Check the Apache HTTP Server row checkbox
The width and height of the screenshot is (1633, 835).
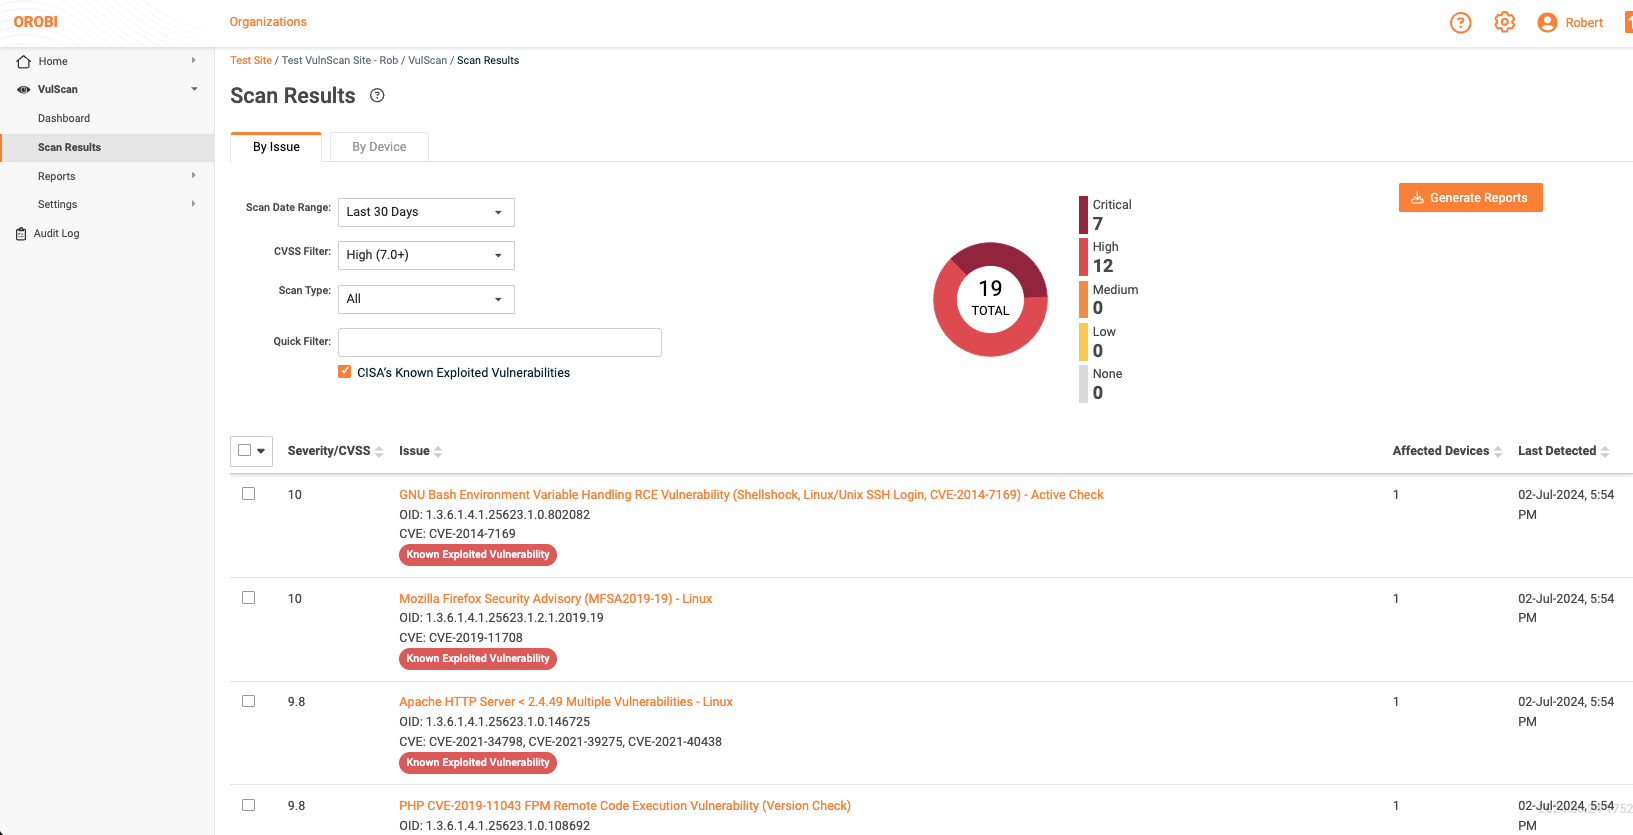click(x=249, y=701)
